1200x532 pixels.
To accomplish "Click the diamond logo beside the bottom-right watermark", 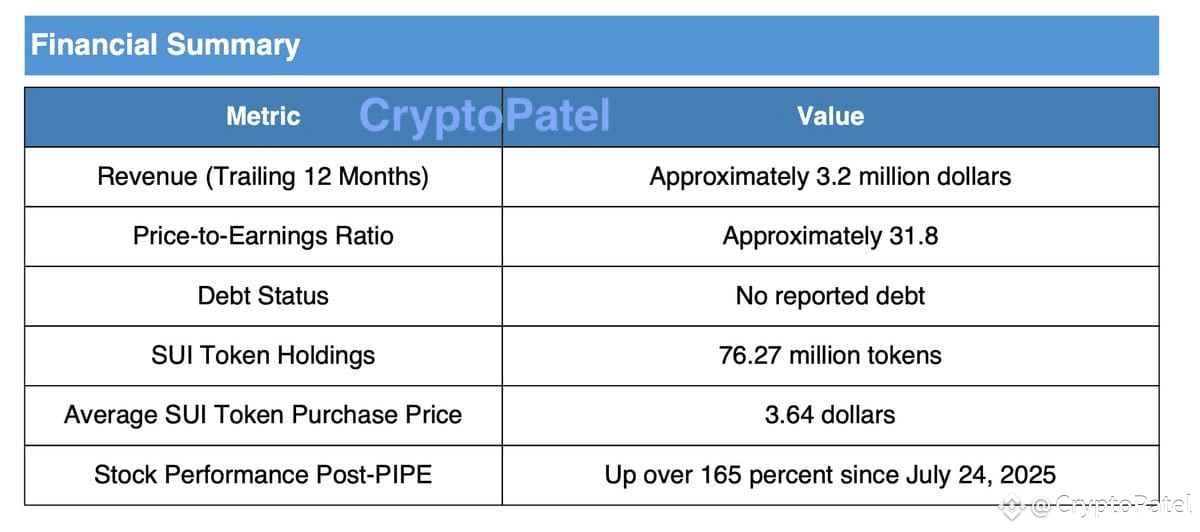I will (x=1011, y=506).
